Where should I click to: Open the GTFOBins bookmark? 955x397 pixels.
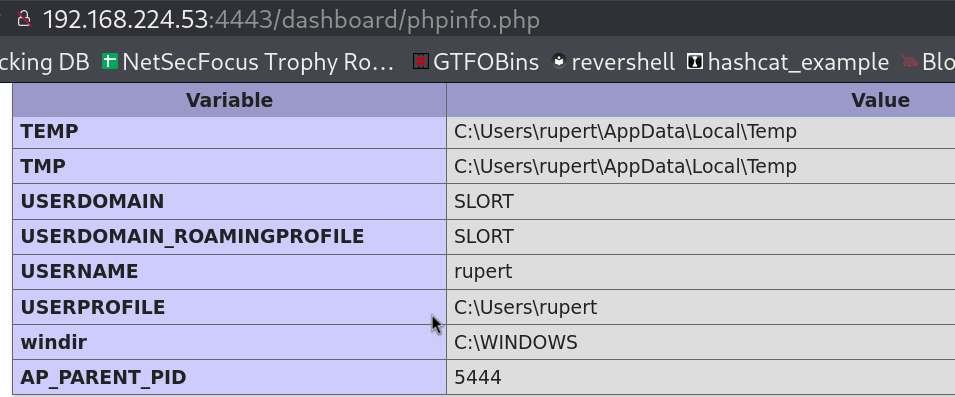pyautogui.click(x=476, y=62)
